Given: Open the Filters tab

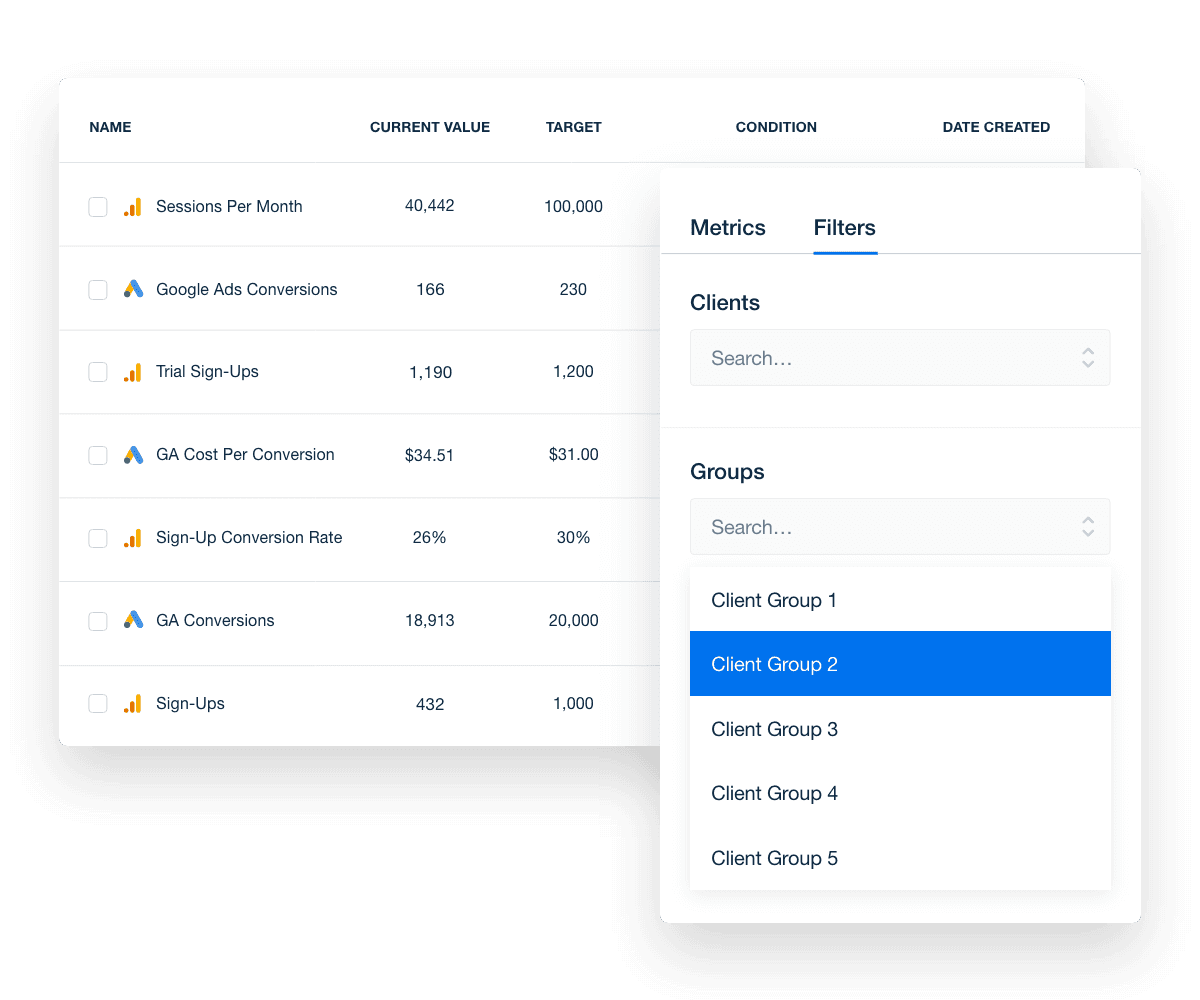Looking at the screenshot, I should [x=844, y=228].
